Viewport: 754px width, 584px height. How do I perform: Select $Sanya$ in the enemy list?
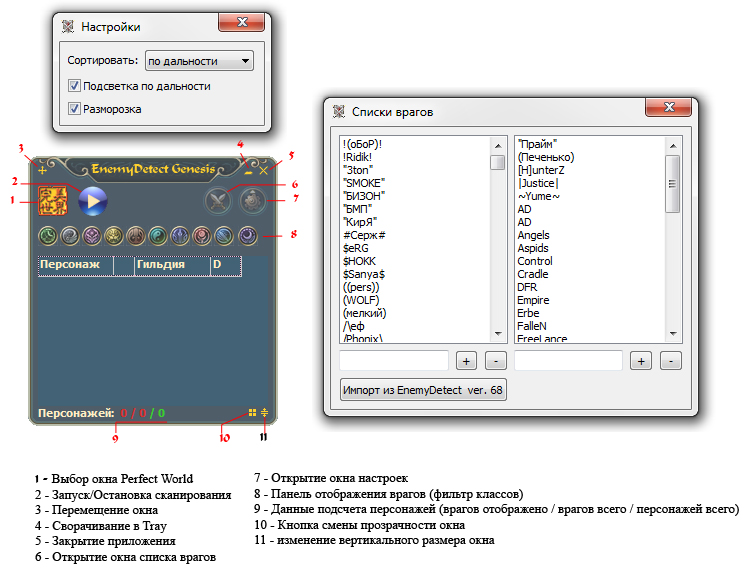coord(364,274)
